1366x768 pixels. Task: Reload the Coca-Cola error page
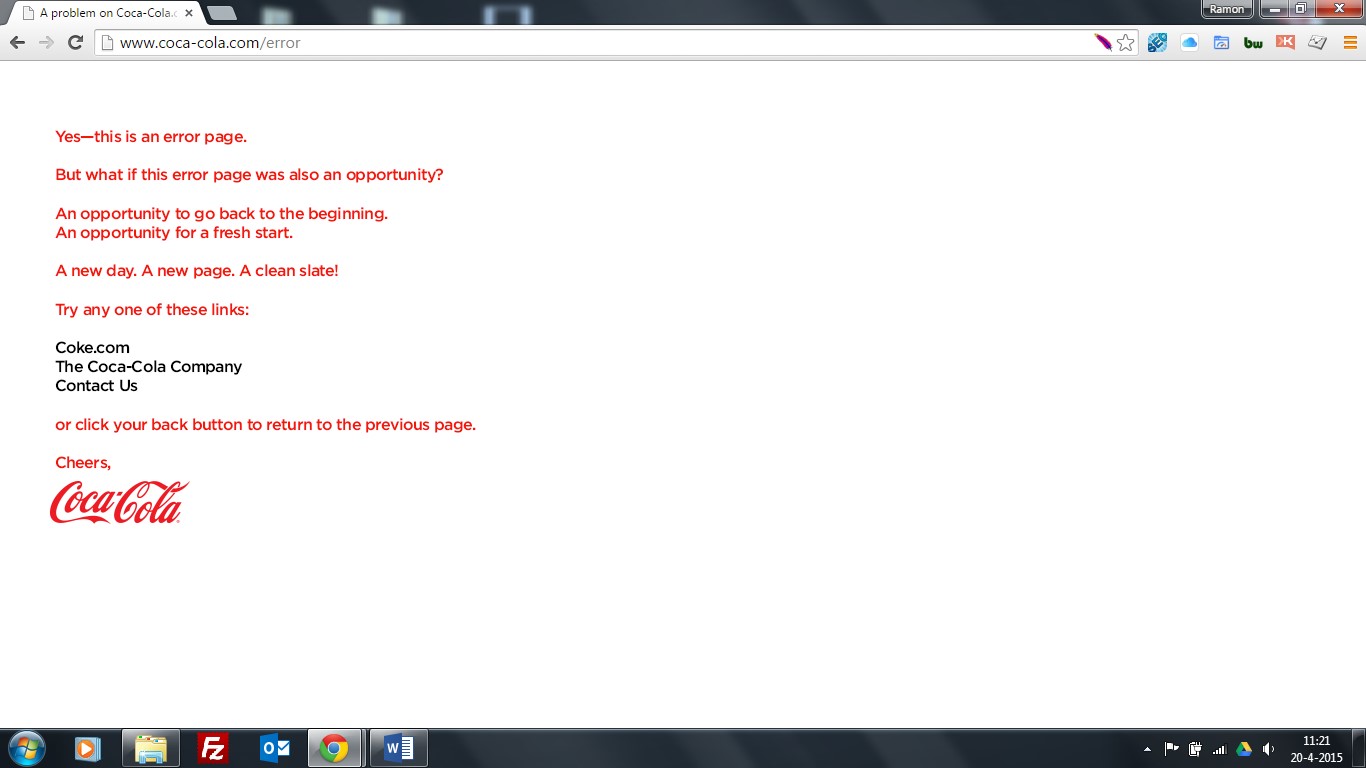pyautogui.click(x=74, y=43)
